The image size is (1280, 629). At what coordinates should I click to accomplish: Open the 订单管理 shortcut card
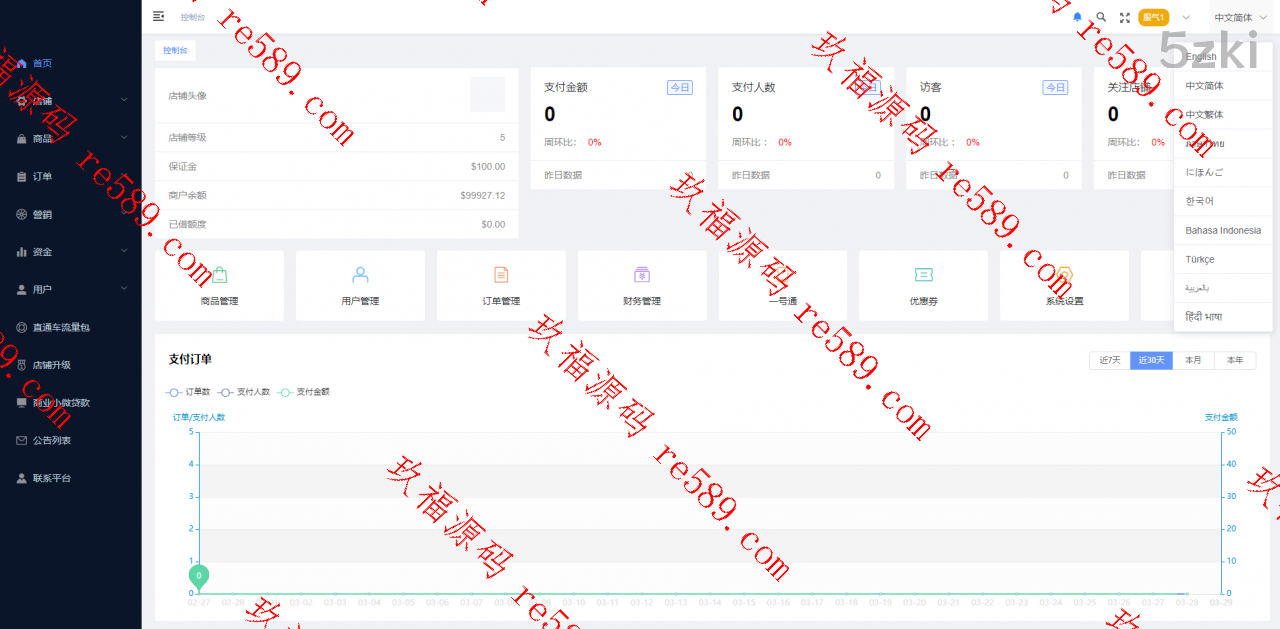pos(501,285)
